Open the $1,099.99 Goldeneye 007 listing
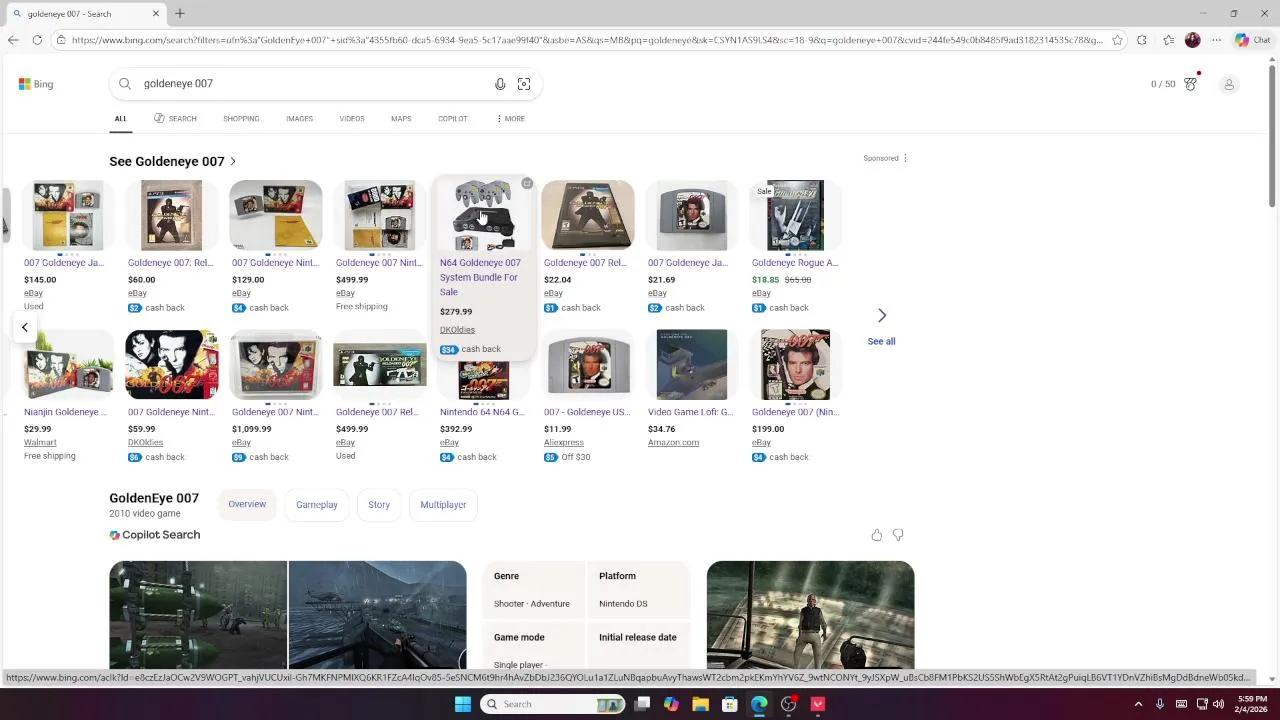 275,412
